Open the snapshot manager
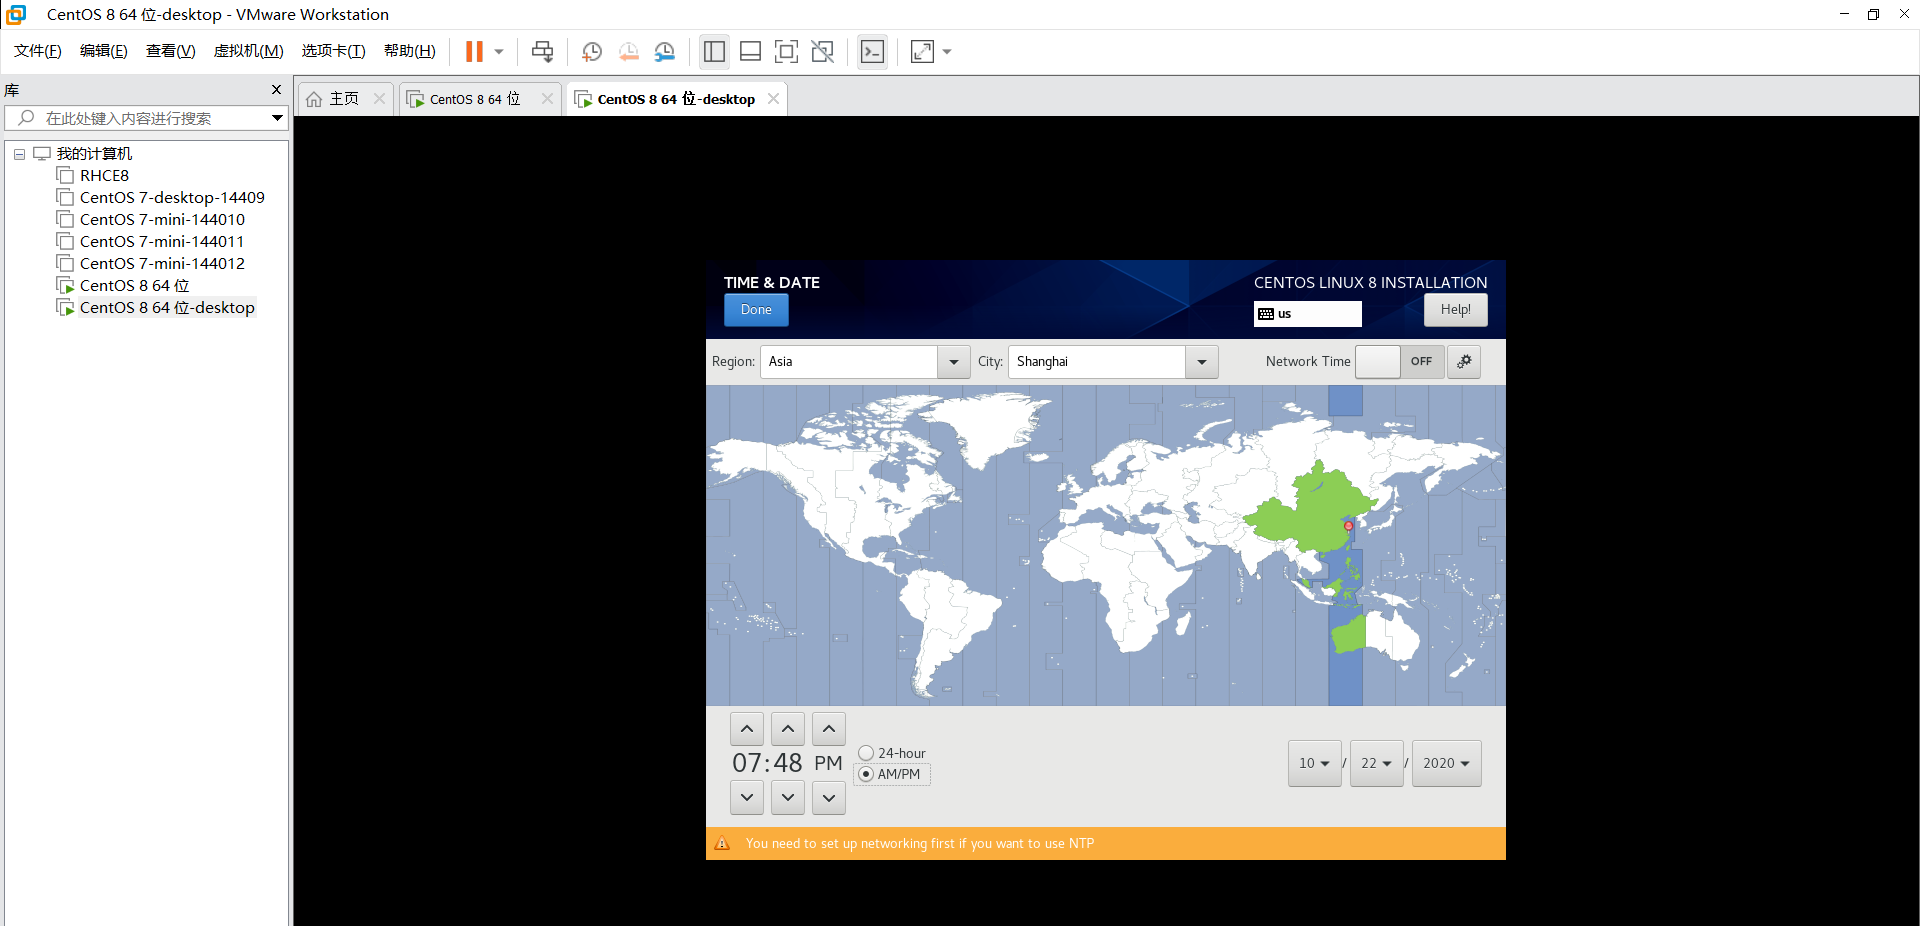Screen dimensions: 1920x926 point(664,52)
